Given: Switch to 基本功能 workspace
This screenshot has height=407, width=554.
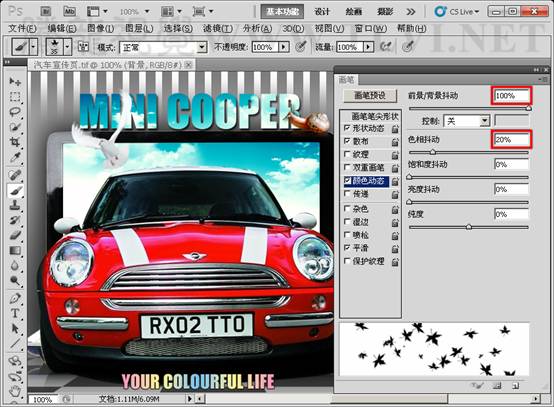Looking at the screenshot, I should [x=283, y=12].
